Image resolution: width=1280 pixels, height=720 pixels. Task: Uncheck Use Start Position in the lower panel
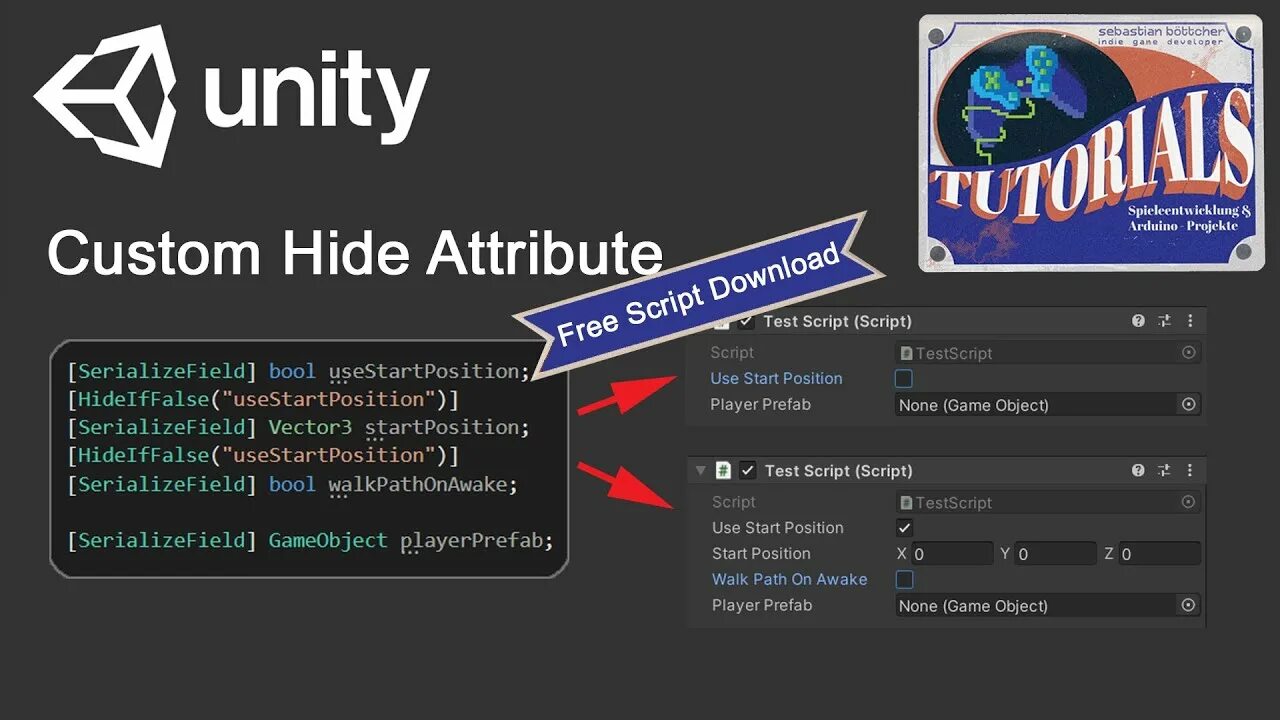(x=904, y=527)
